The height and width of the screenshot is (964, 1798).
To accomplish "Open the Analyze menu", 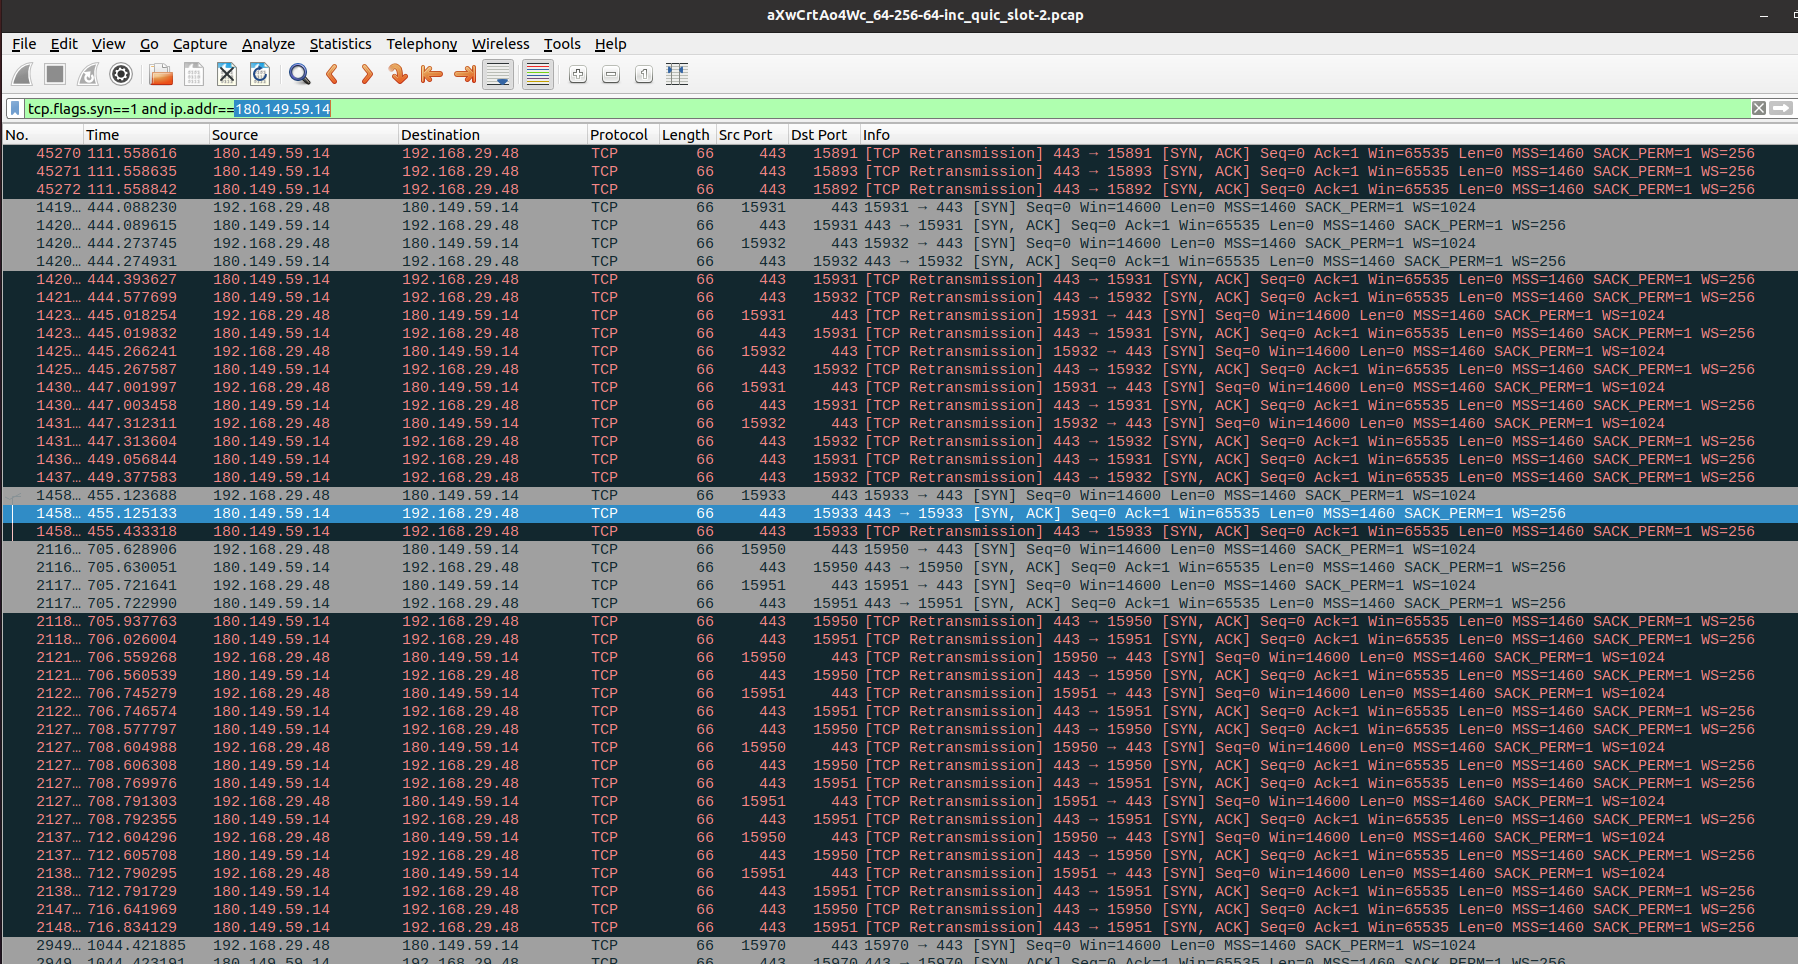I will pyautogui.click(x=268, y=44).
